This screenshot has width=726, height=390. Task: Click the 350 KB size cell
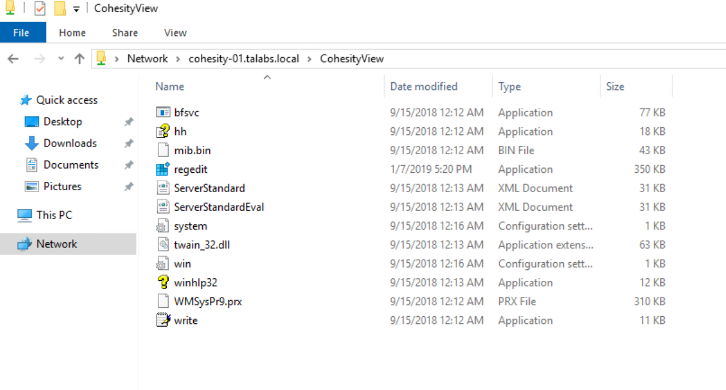[650, 170]
